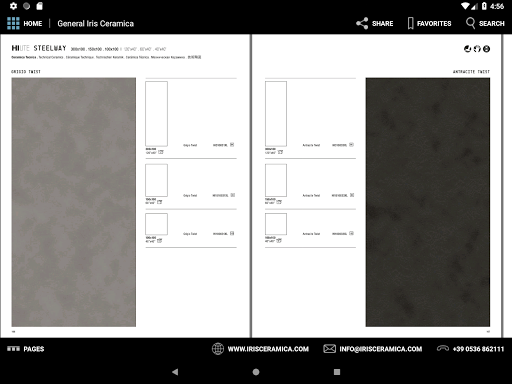The width and height of the screenshot is (512, 384).
Task: Click the envelope email icon
Action: tap(329, 349)
